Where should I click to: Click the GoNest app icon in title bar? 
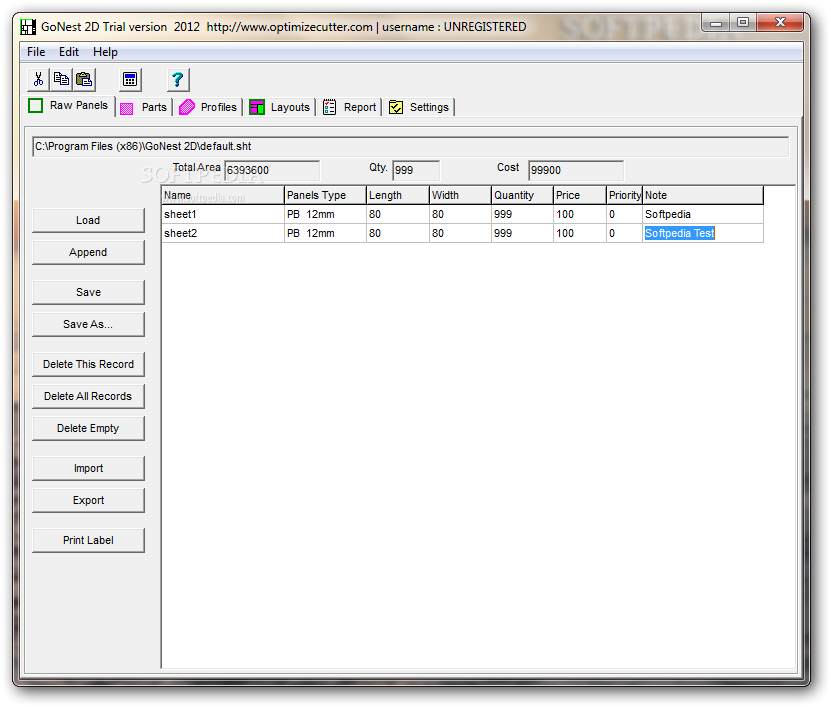(28, 26)
